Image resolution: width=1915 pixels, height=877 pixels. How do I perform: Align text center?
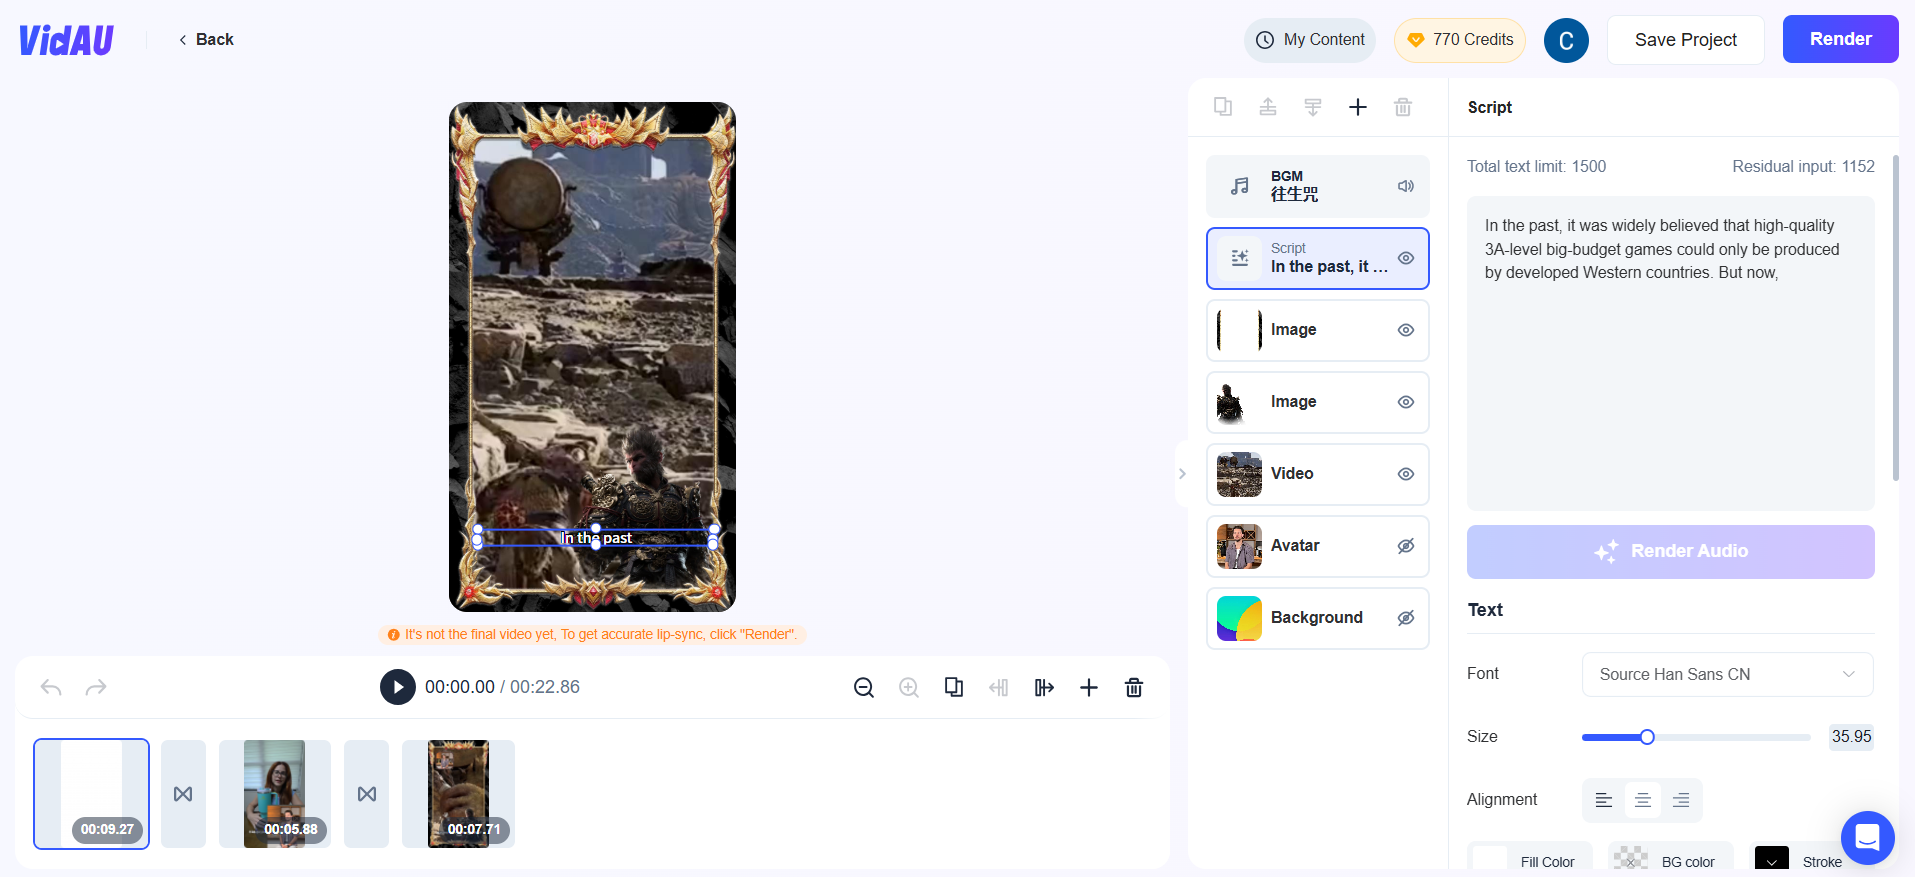pyautogui.click(x=1643, y=800)
